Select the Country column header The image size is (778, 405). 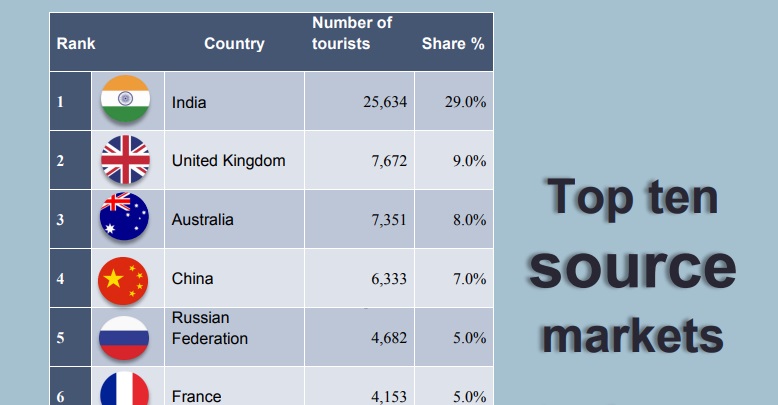click(x=234, y=43)
